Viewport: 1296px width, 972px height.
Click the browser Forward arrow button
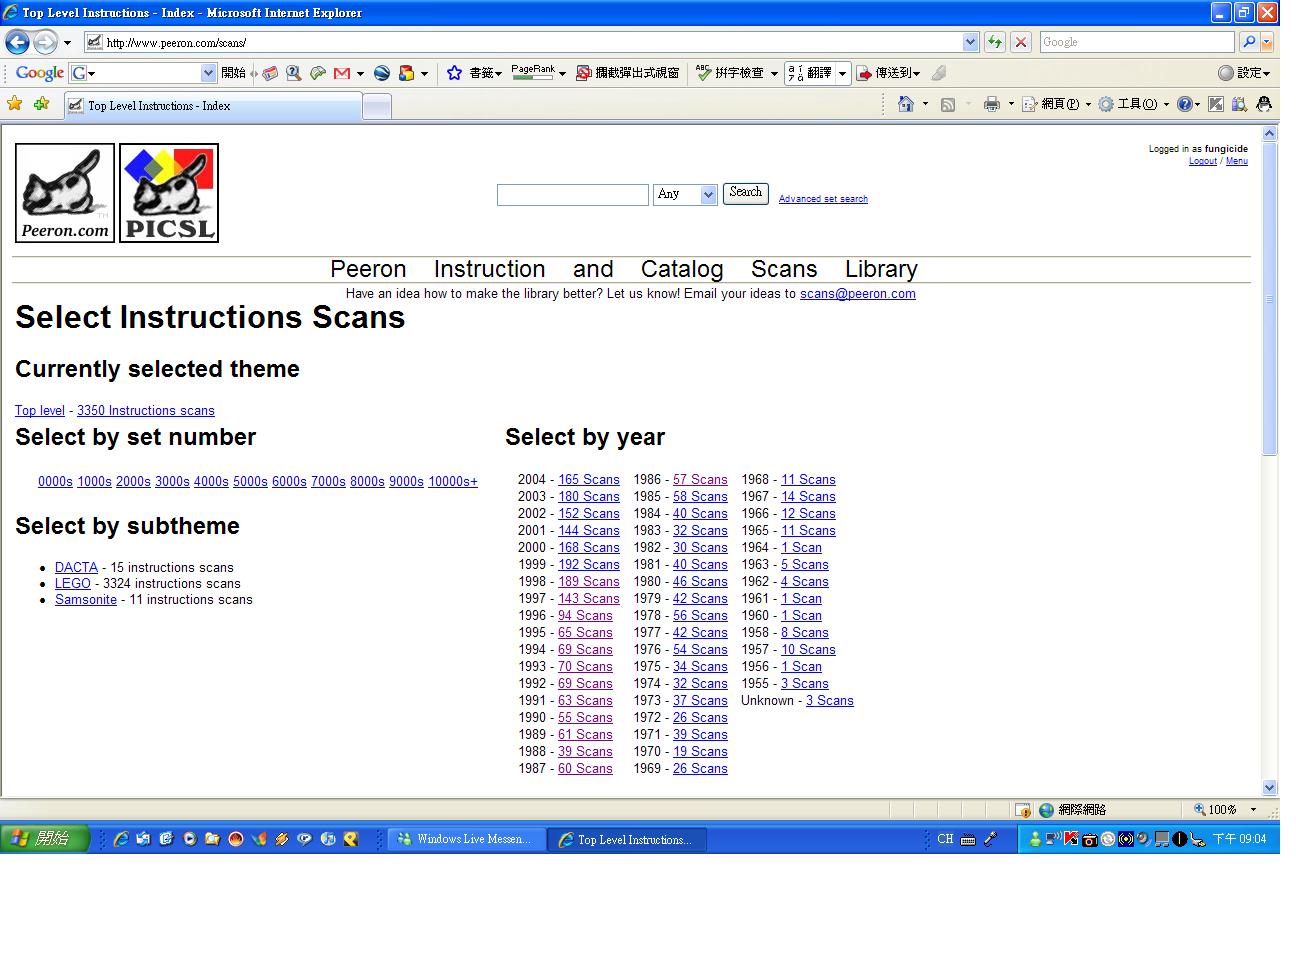(x=45, y=42)
